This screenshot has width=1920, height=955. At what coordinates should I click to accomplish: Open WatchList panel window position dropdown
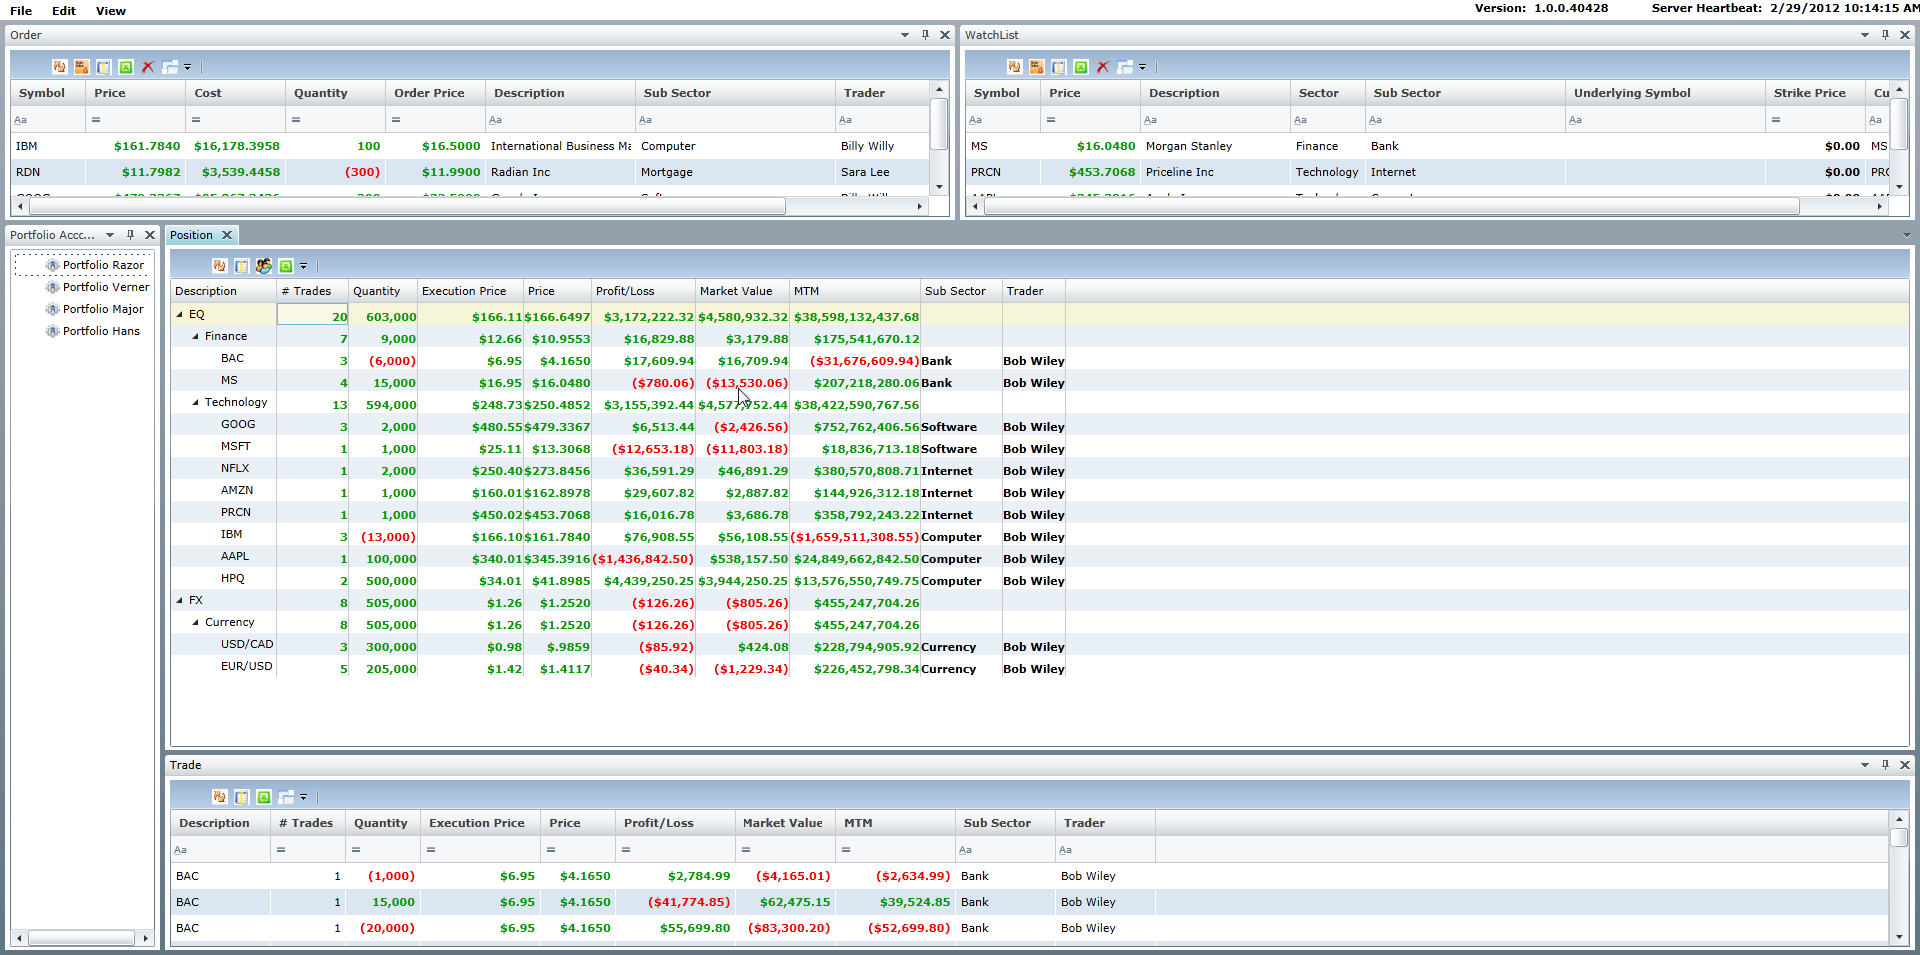tap(1865, 35)
